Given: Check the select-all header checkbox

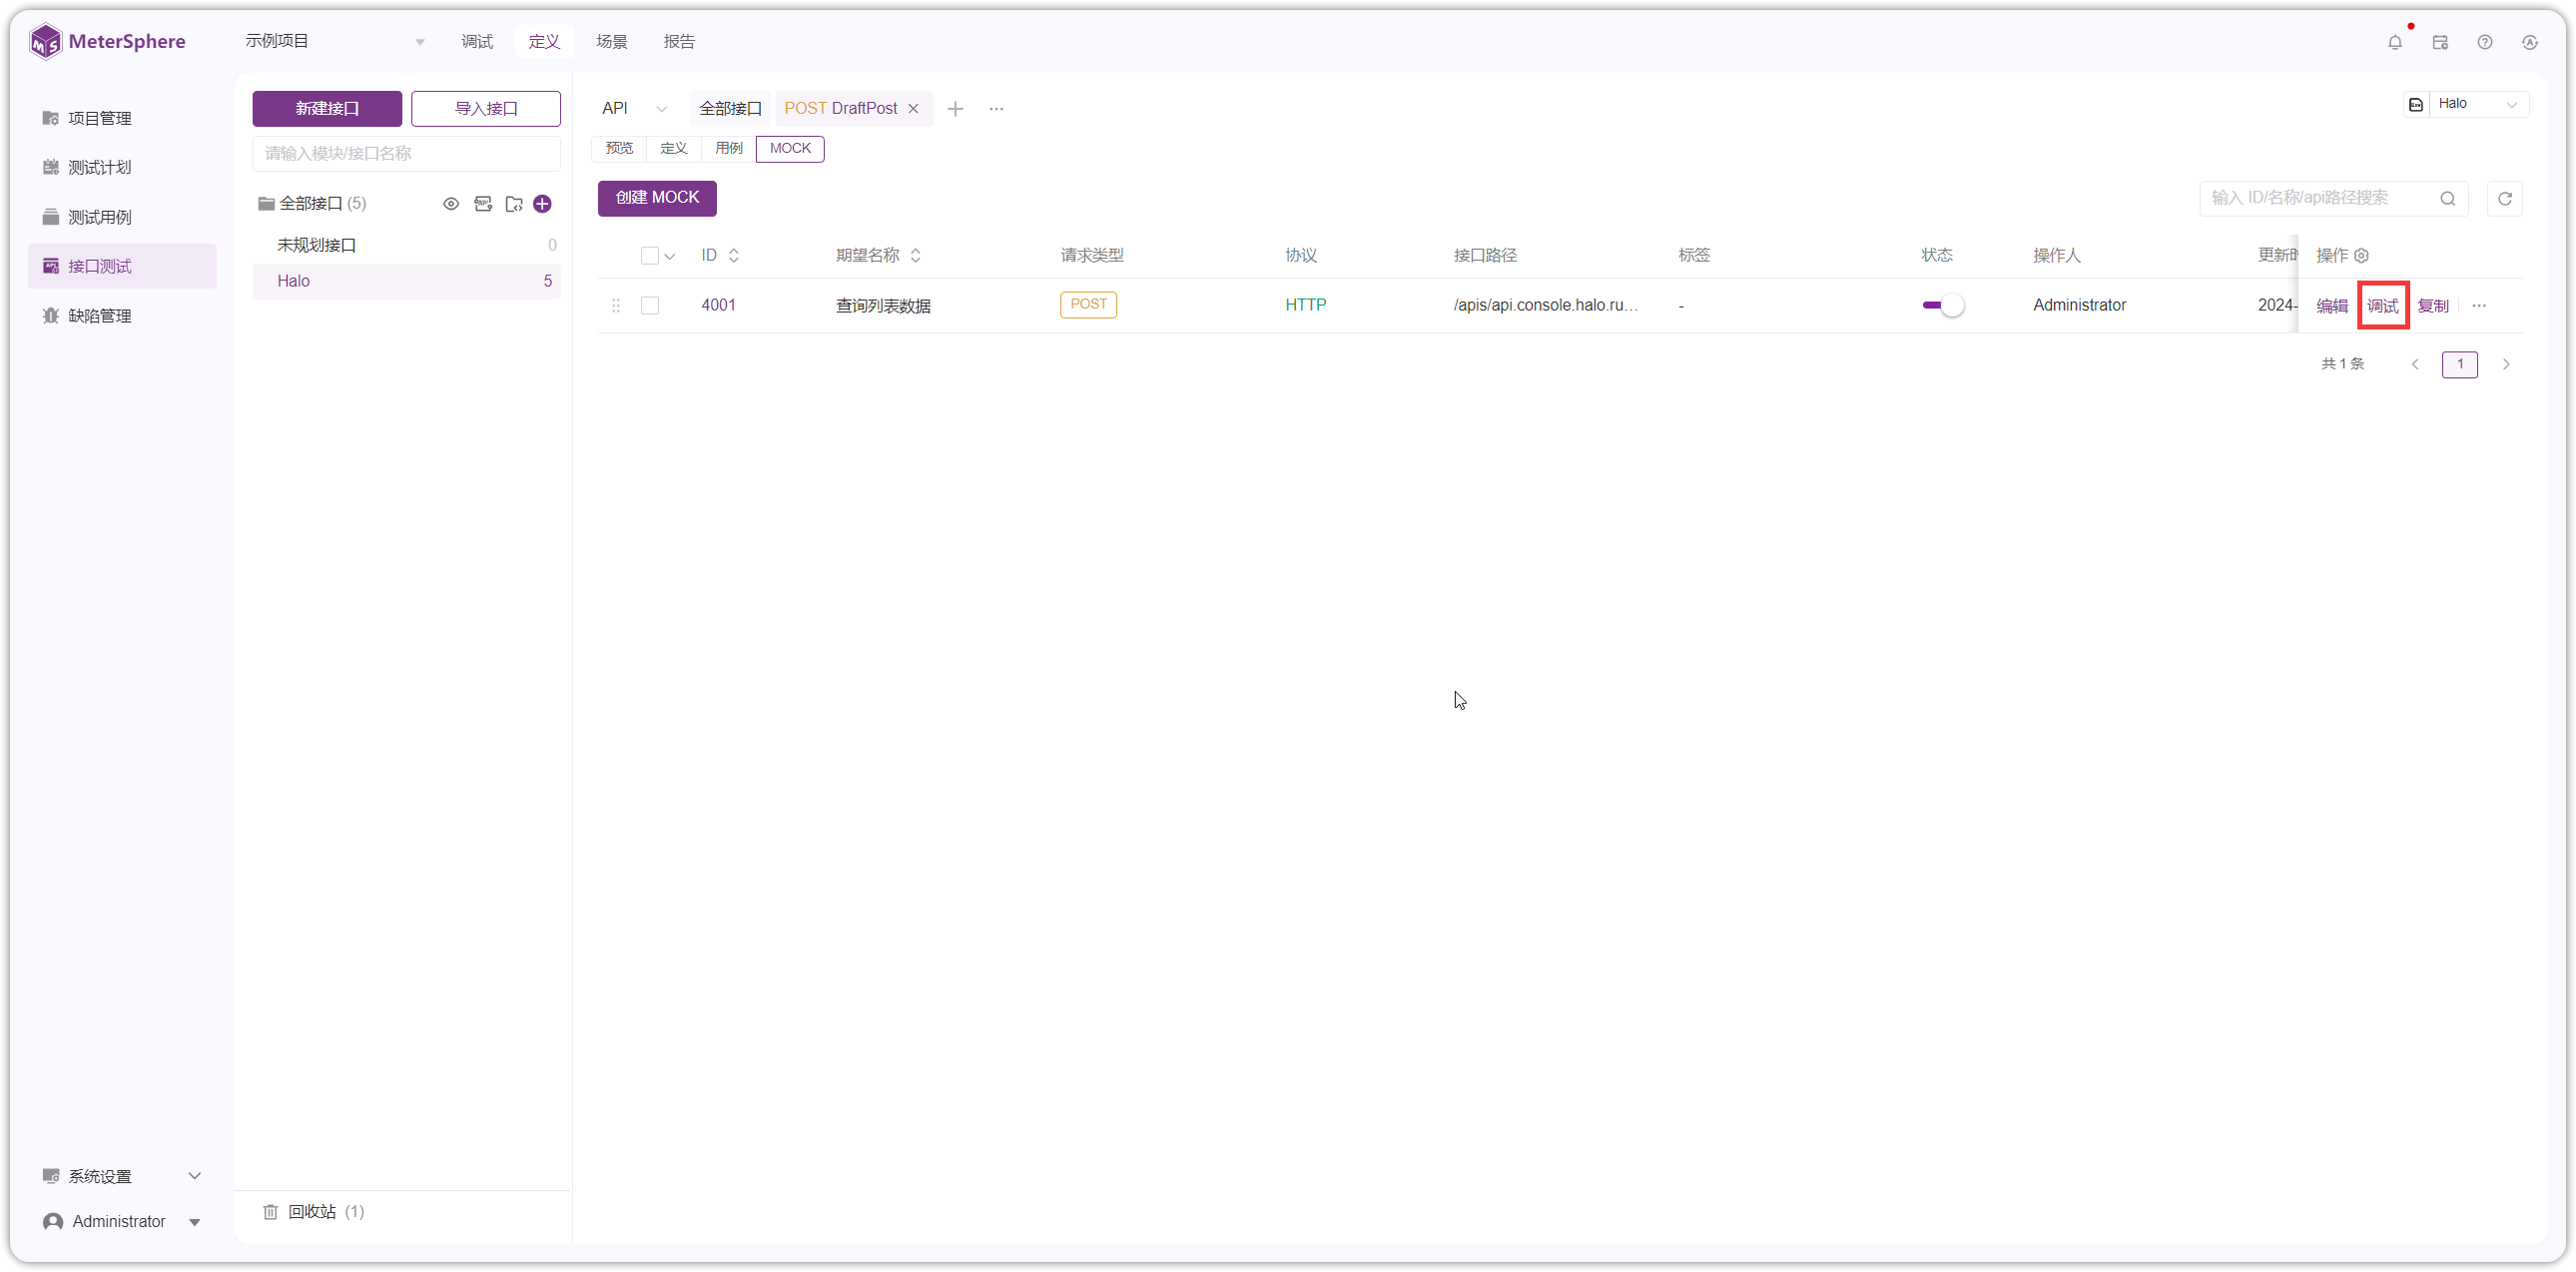Looking at the screenshot, I should tap(650, 256).
